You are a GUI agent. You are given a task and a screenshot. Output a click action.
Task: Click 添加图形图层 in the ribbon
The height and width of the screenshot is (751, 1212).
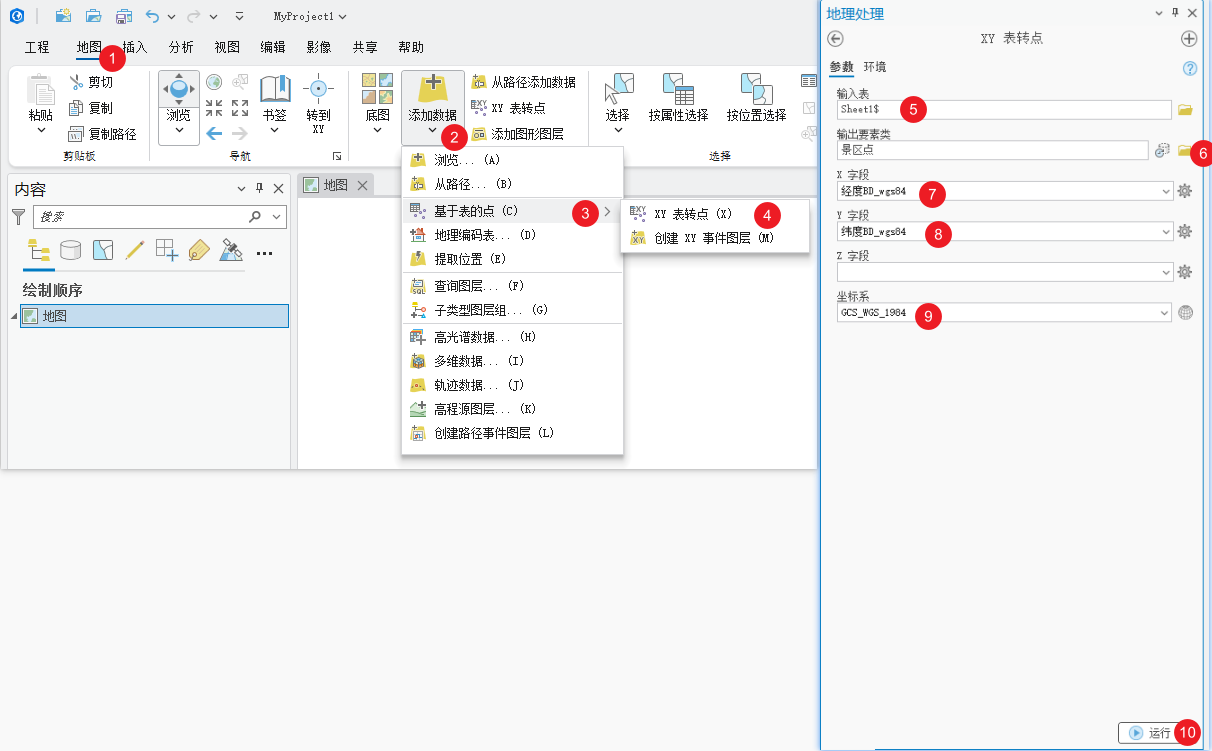(518, 134)
